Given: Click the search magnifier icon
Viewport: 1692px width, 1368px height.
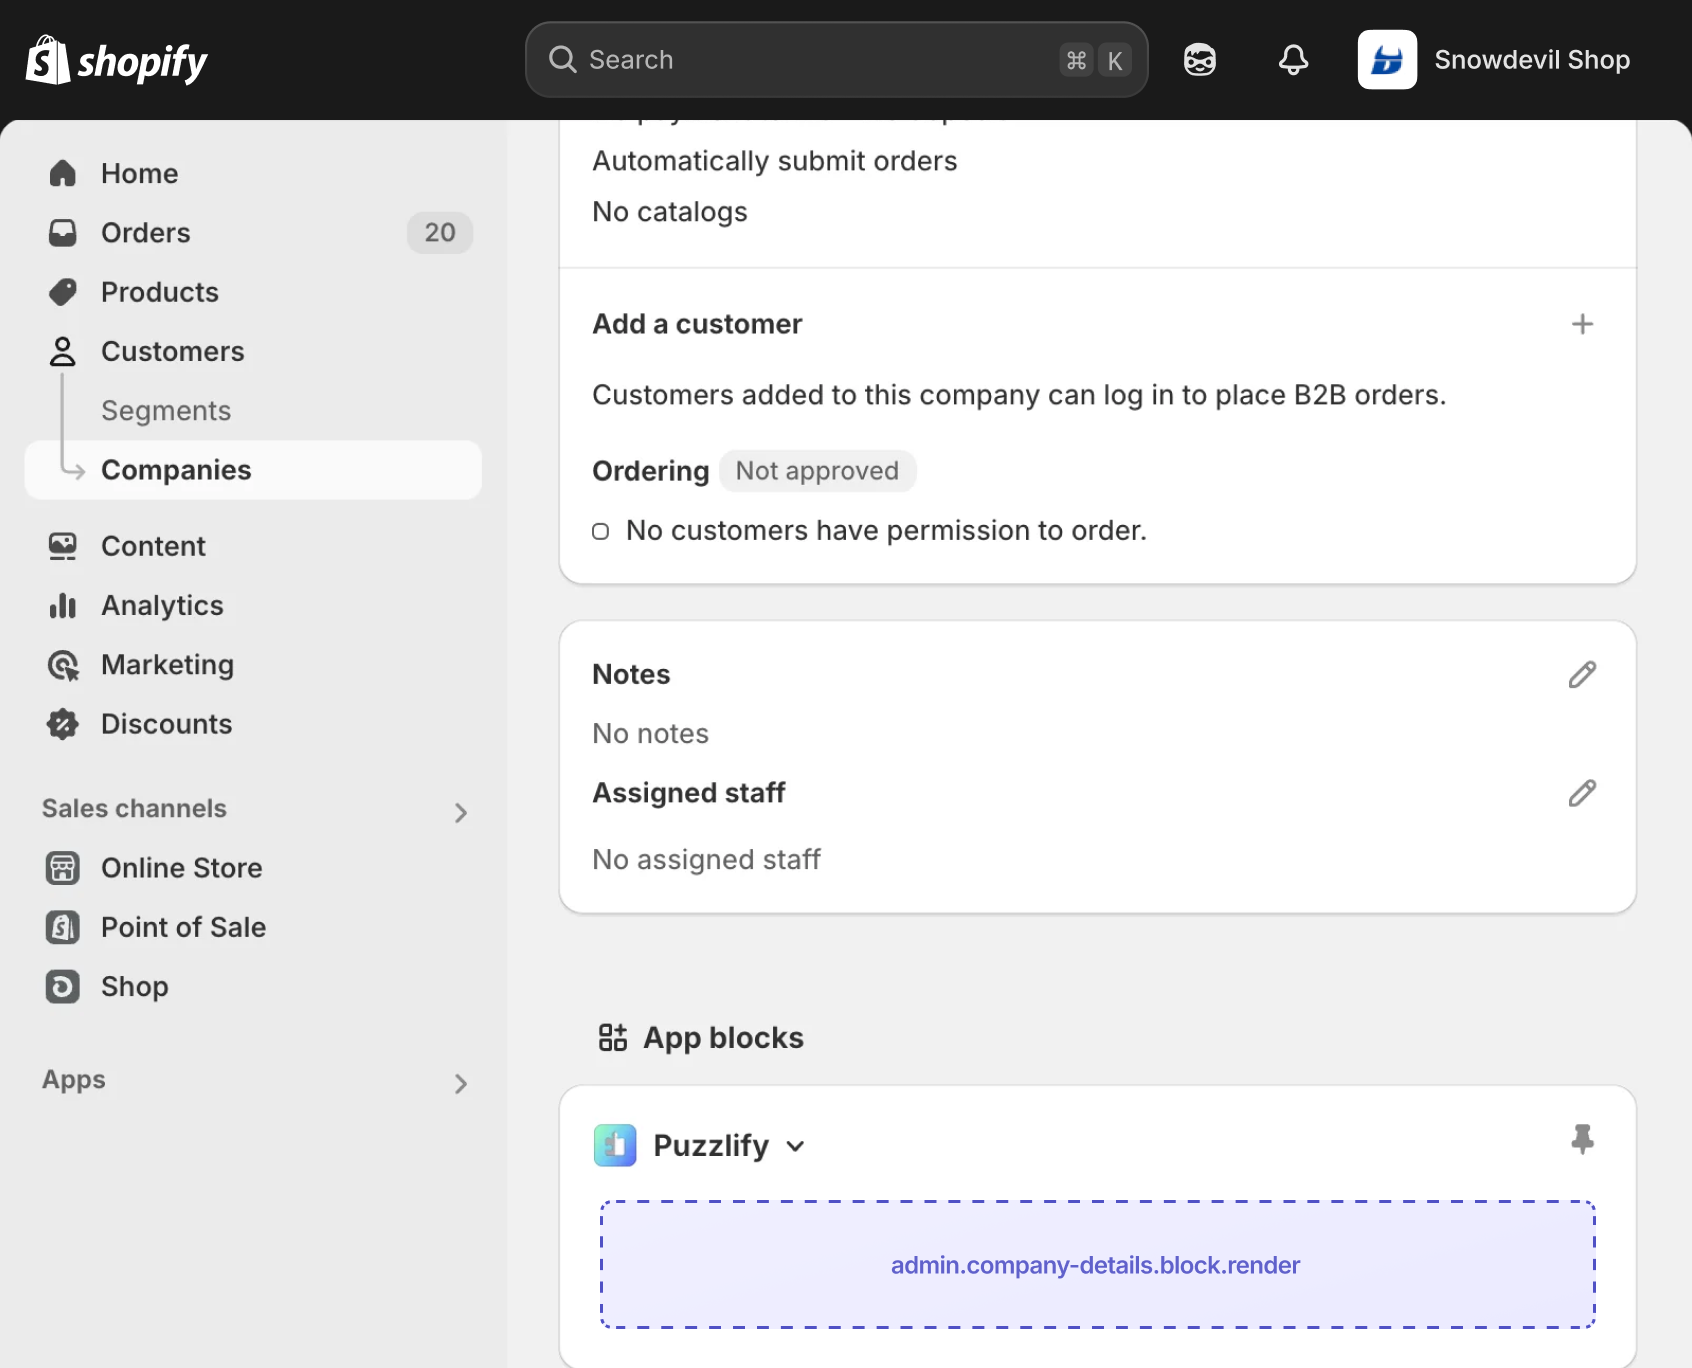Looking at the screenshot, I should click(563, 60).
